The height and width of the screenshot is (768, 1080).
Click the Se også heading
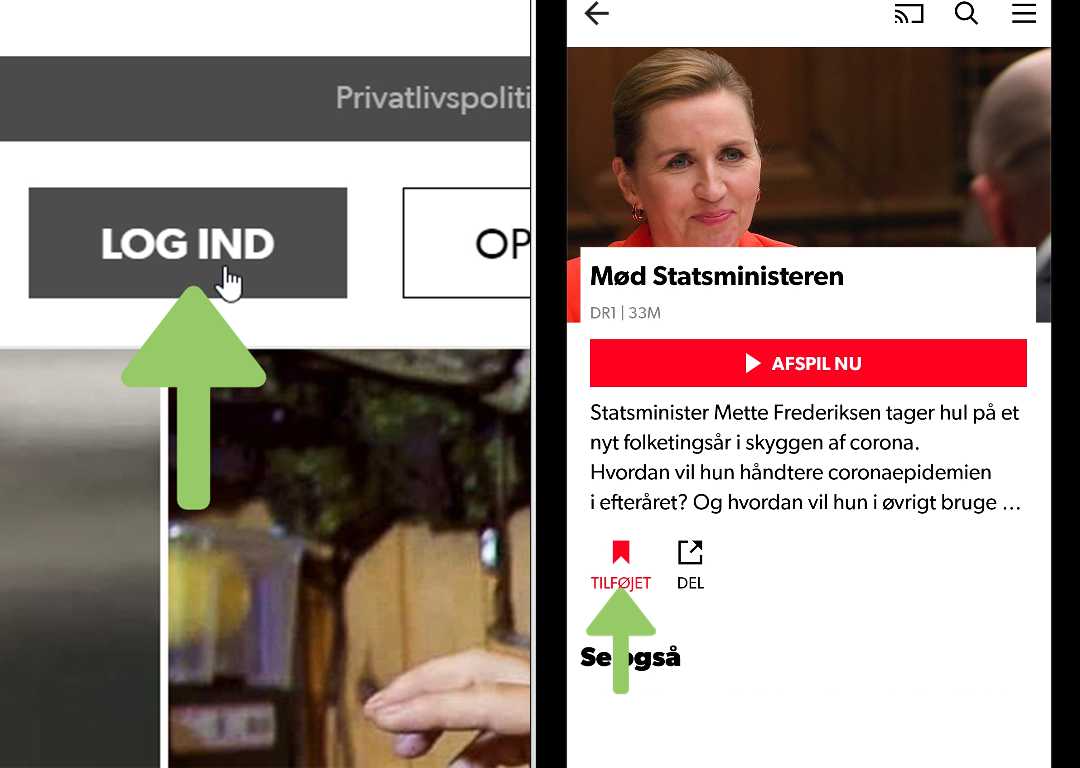pos(630,657)
